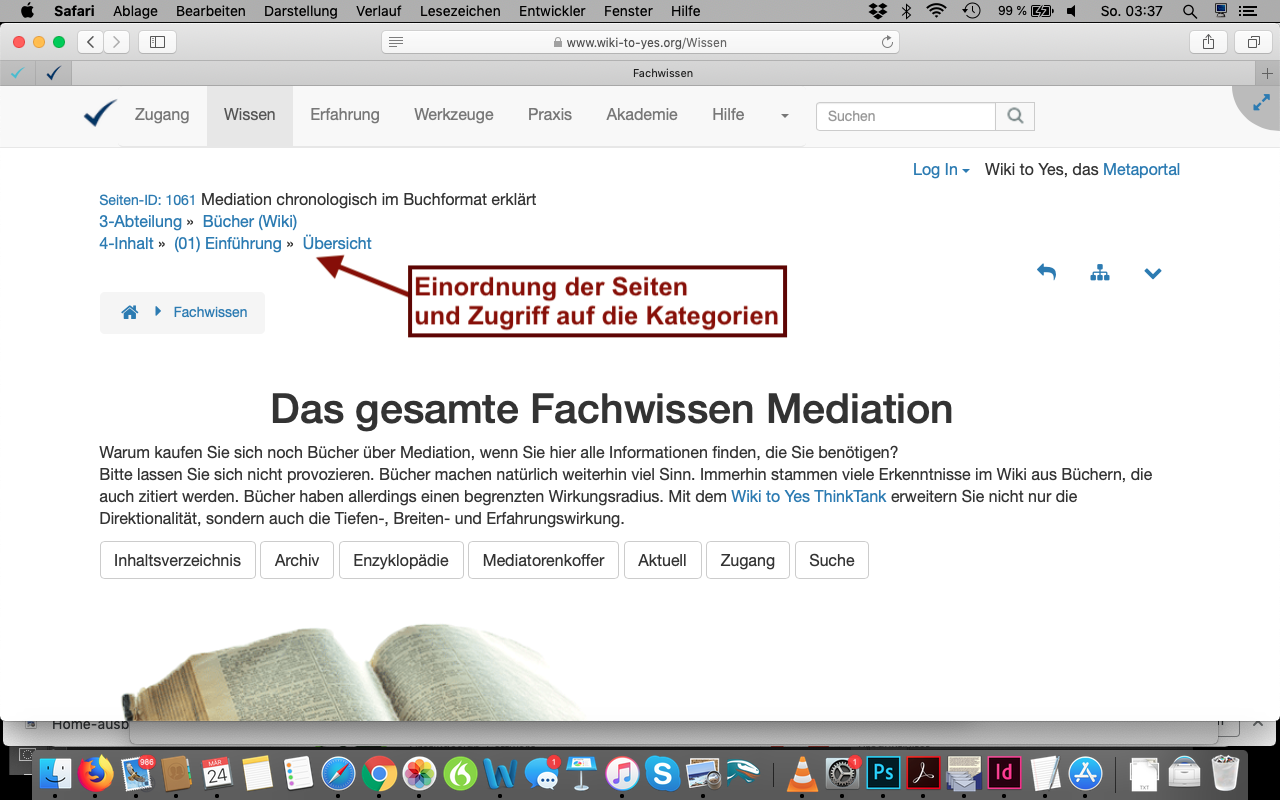Open the sitemap structure icon

coord(1100,272)
